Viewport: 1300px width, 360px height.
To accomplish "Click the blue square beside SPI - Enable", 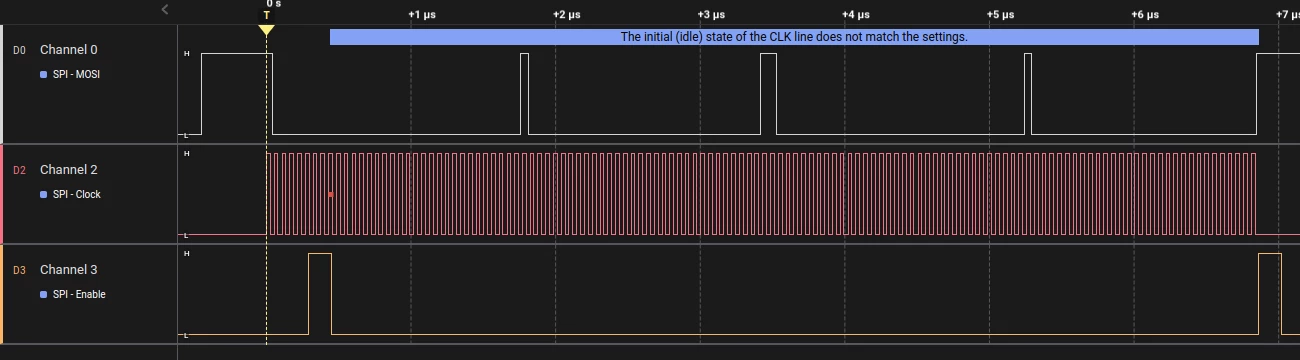I will [x=44, y=294].
